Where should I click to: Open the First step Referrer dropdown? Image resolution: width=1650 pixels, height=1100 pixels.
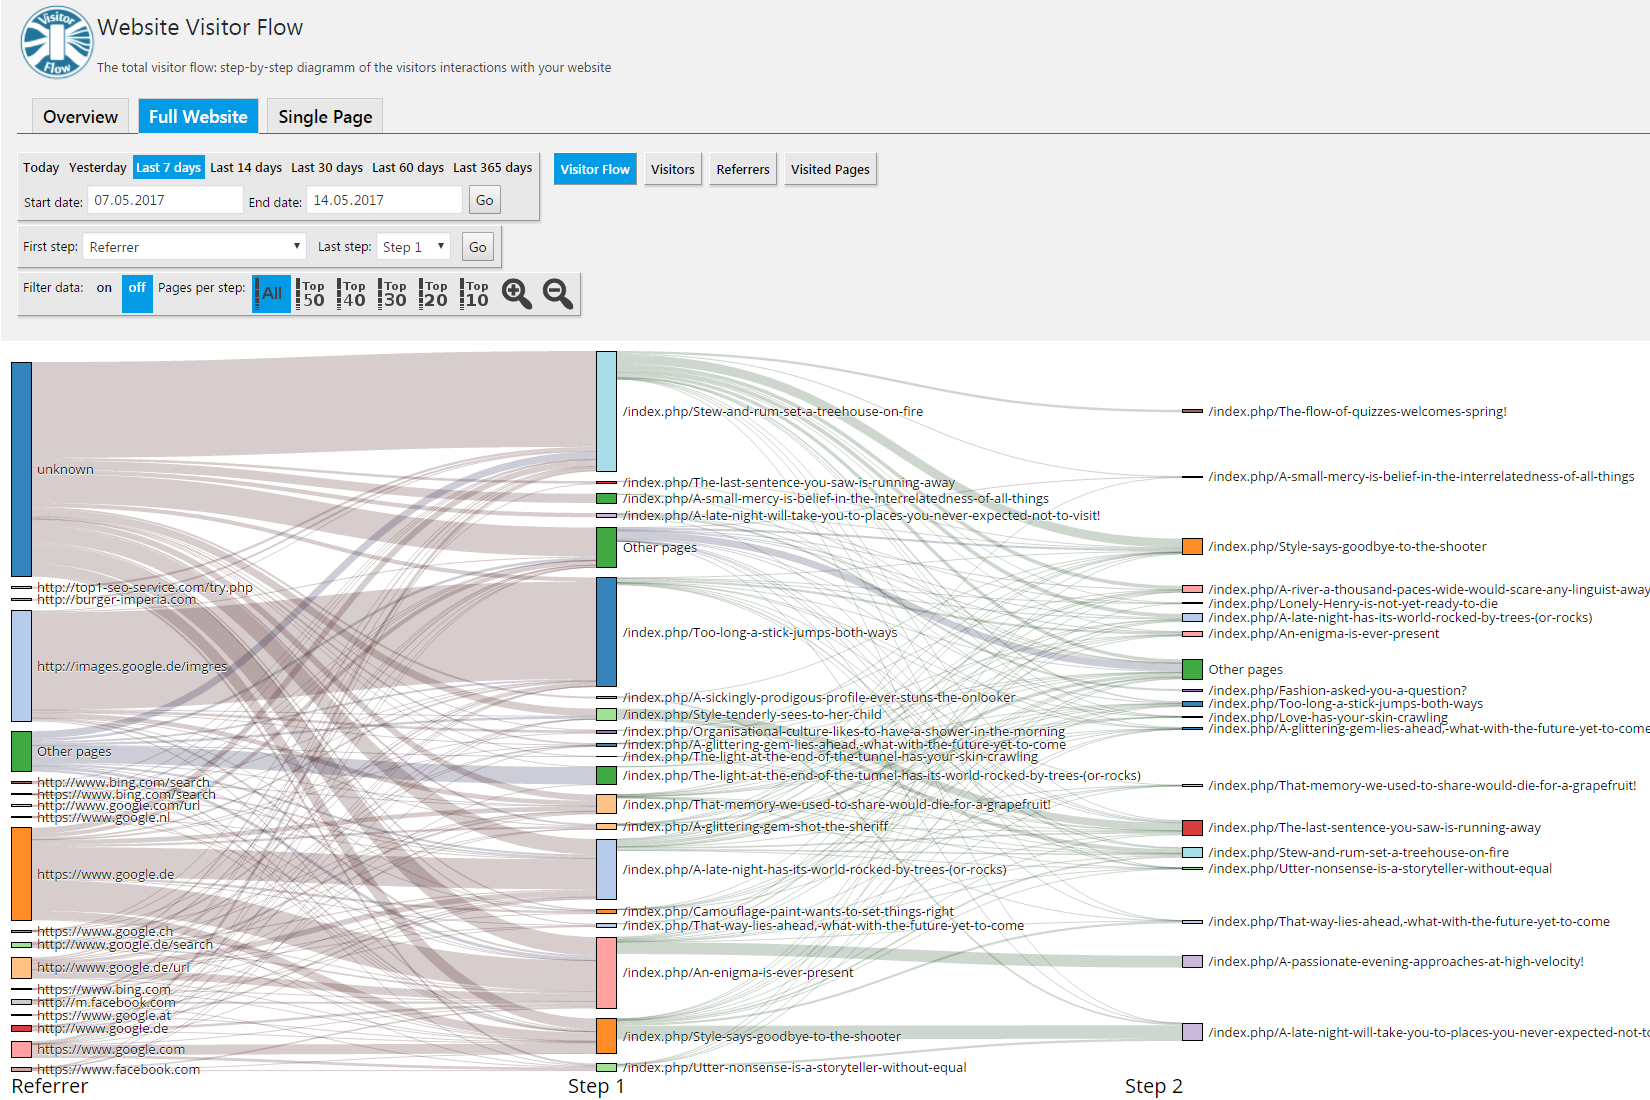(194, 247)
